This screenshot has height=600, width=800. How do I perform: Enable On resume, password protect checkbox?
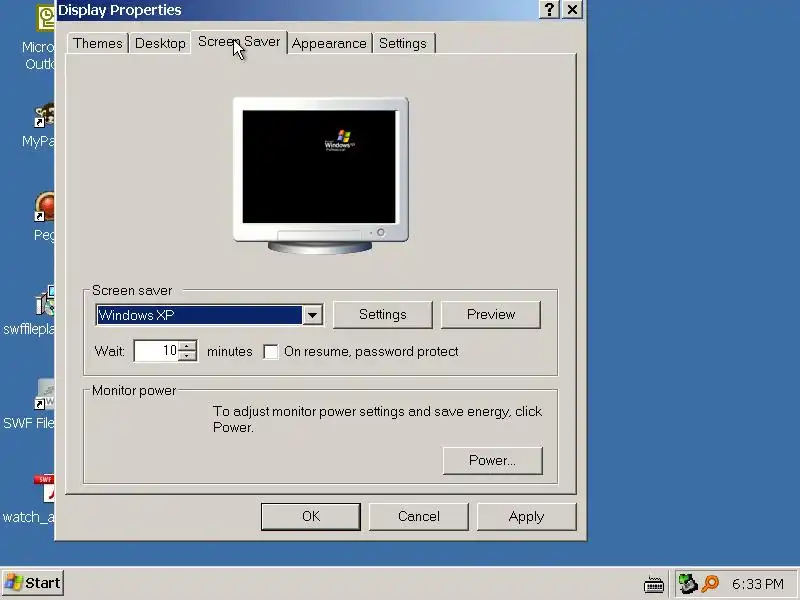point(270,352)
